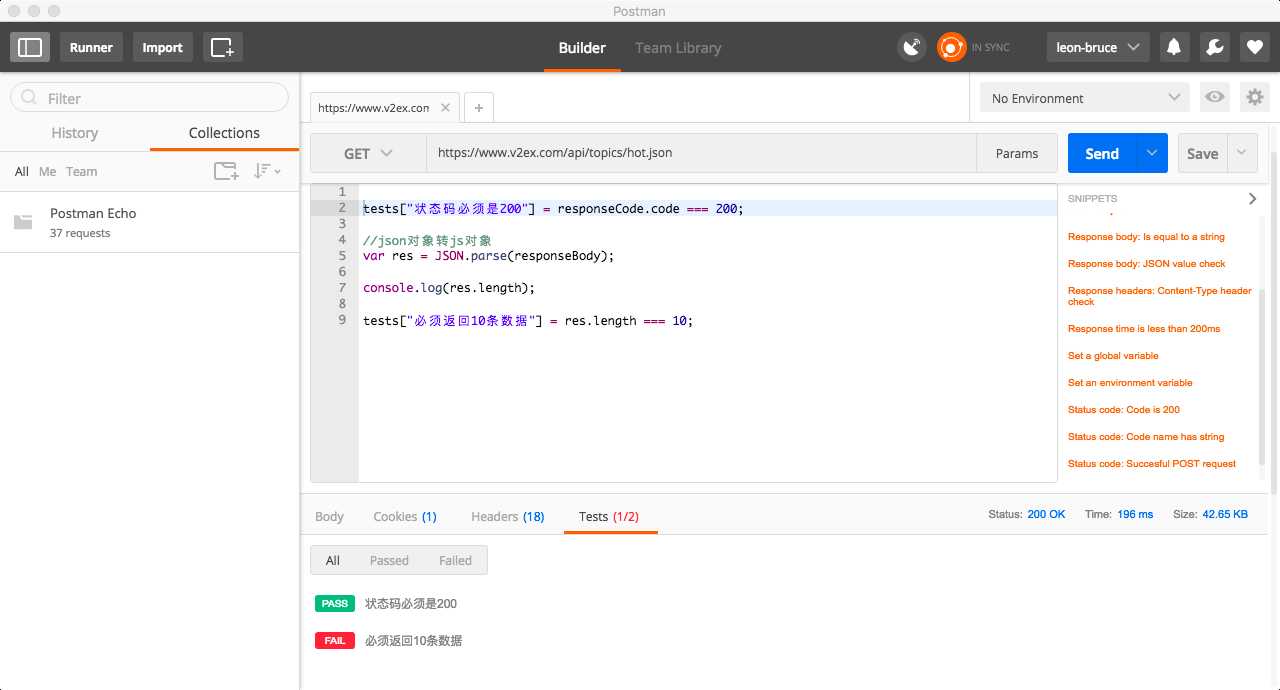Switch to the Team Library tab
The height and width of the screenshot is (690, 1280).
[x=678, y=47]
